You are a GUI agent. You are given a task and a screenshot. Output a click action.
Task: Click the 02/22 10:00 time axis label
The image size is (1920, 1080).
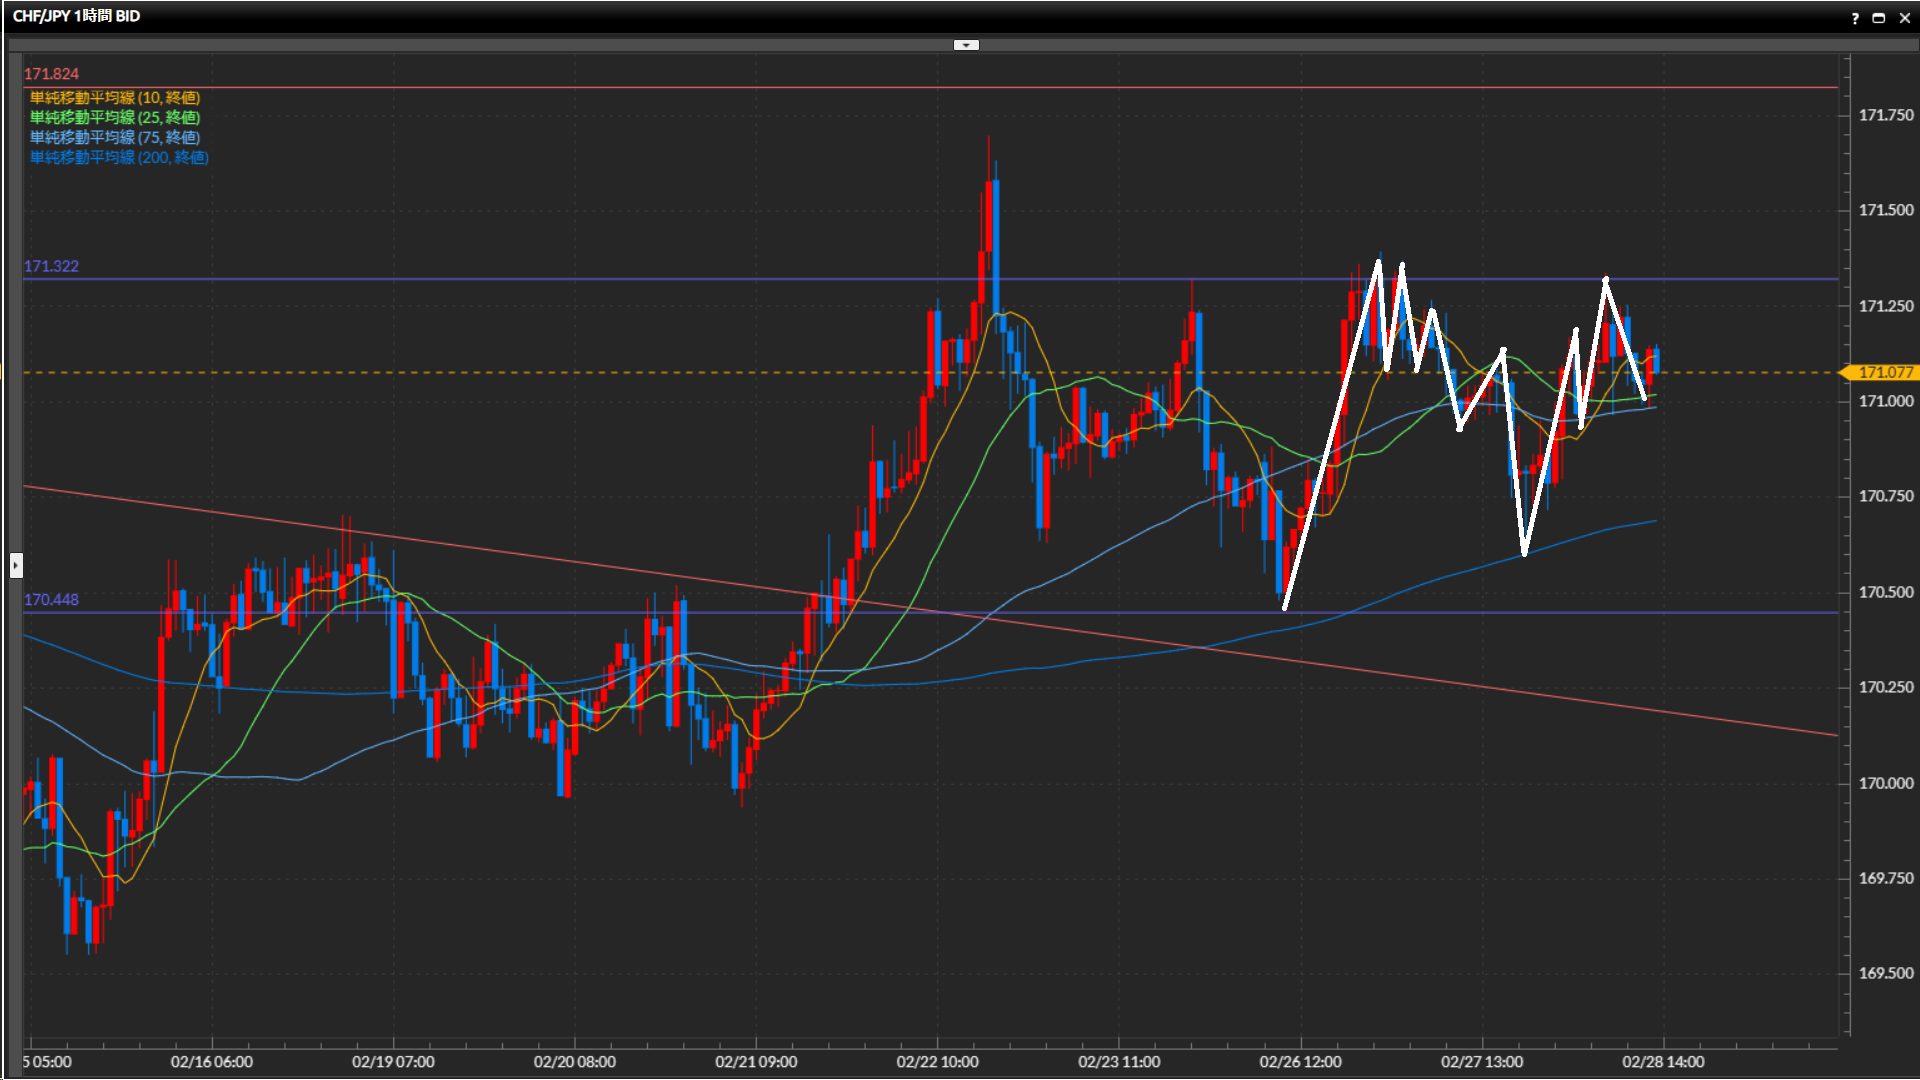point(937,1062)
